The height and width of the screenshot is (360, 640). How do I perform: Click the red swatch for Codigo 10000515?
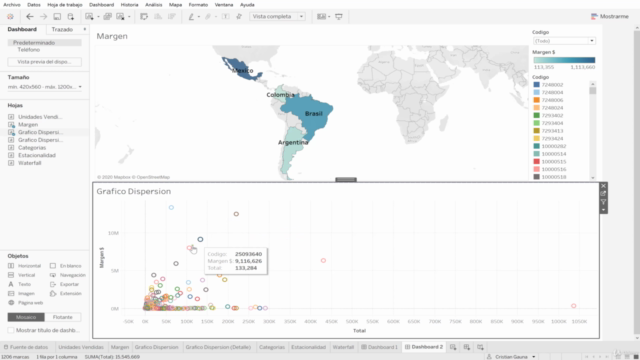coord(537,161)
